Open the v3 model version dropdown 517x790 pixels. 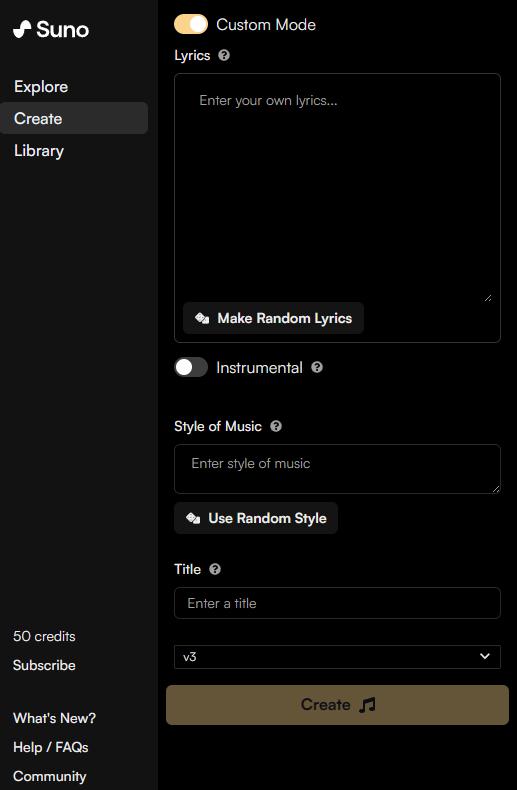tap(337, 656)
